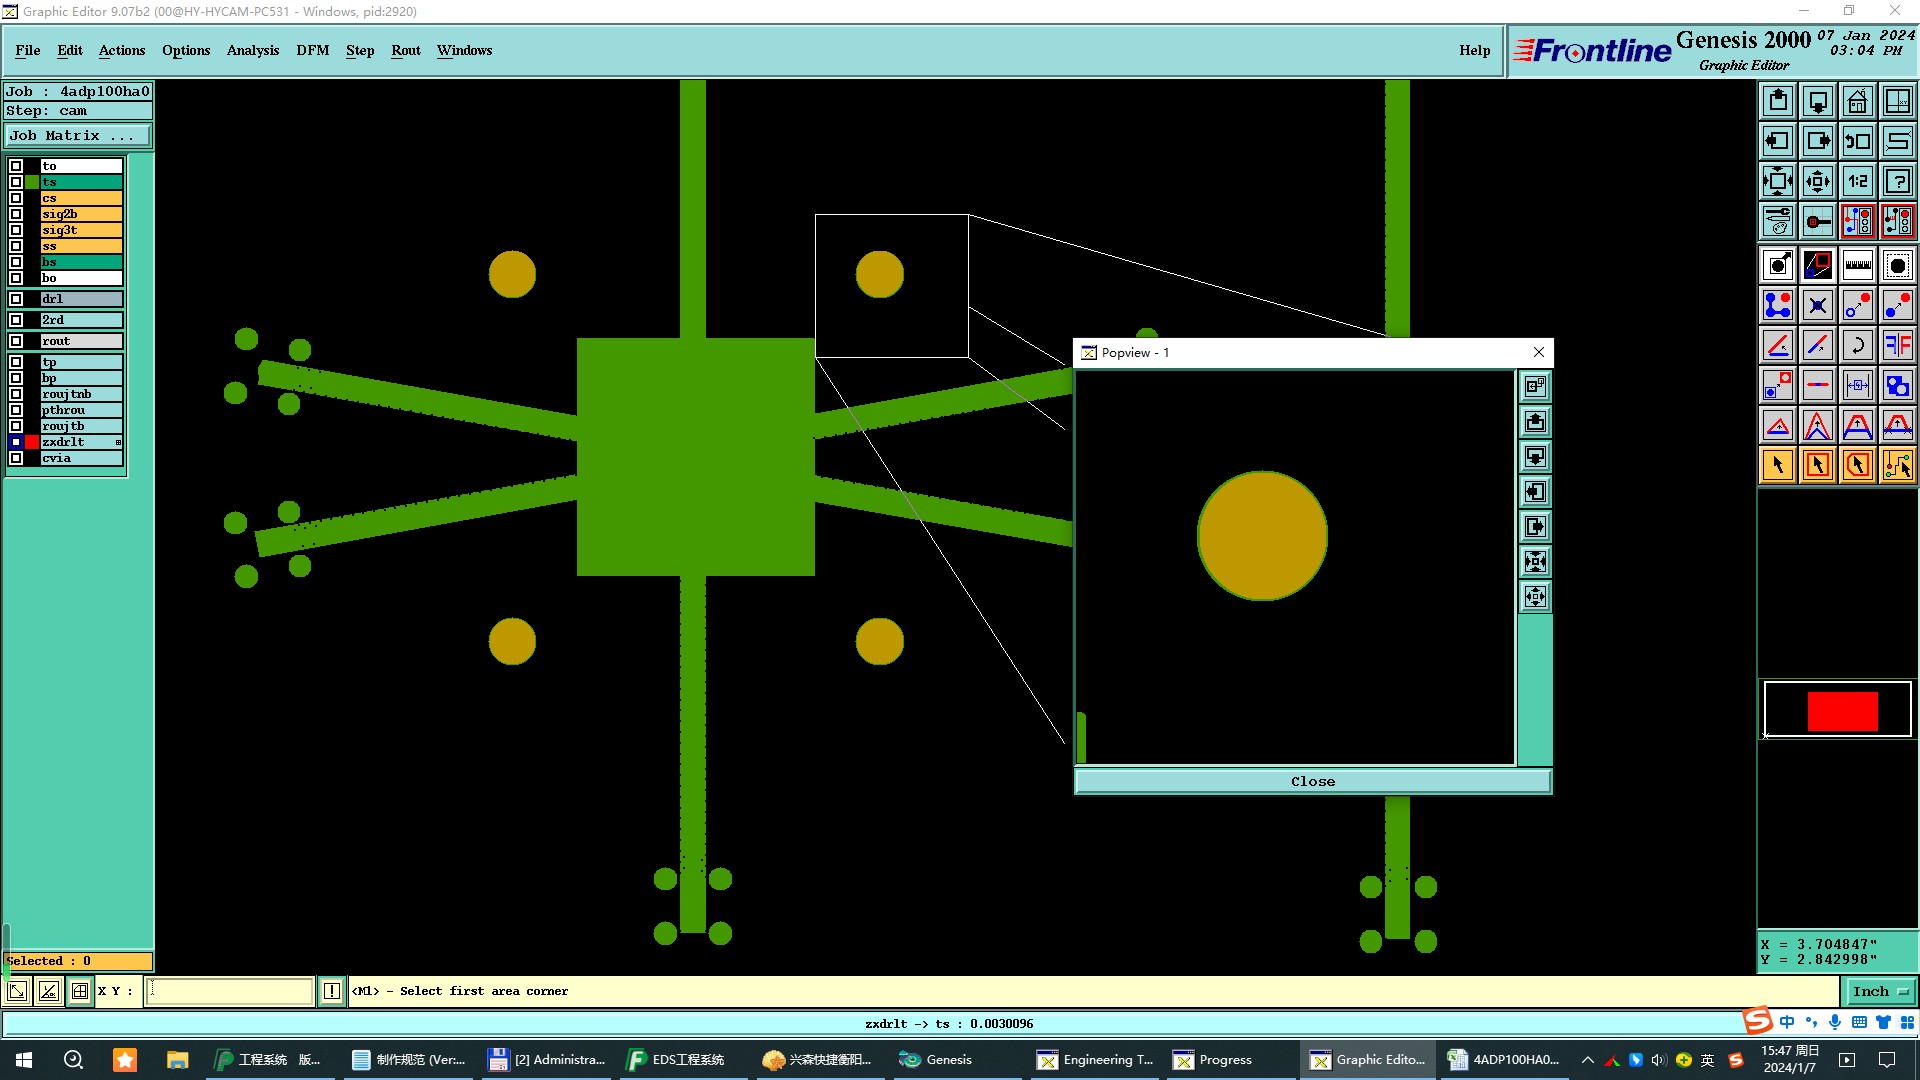The image size is (1920, 1080).
Task: Click the red zxdrlt layer color swatch
Action: click(x=32, y=442)
